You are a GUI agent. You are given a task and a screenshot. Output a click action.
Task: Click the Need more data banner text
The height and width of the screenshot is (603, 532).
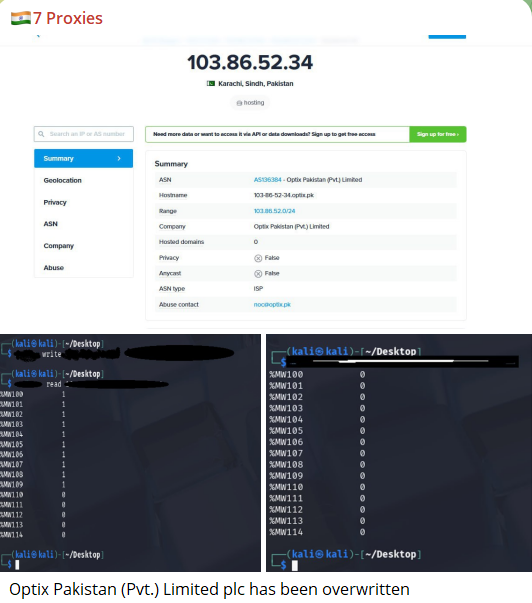[x=264, y=134]
